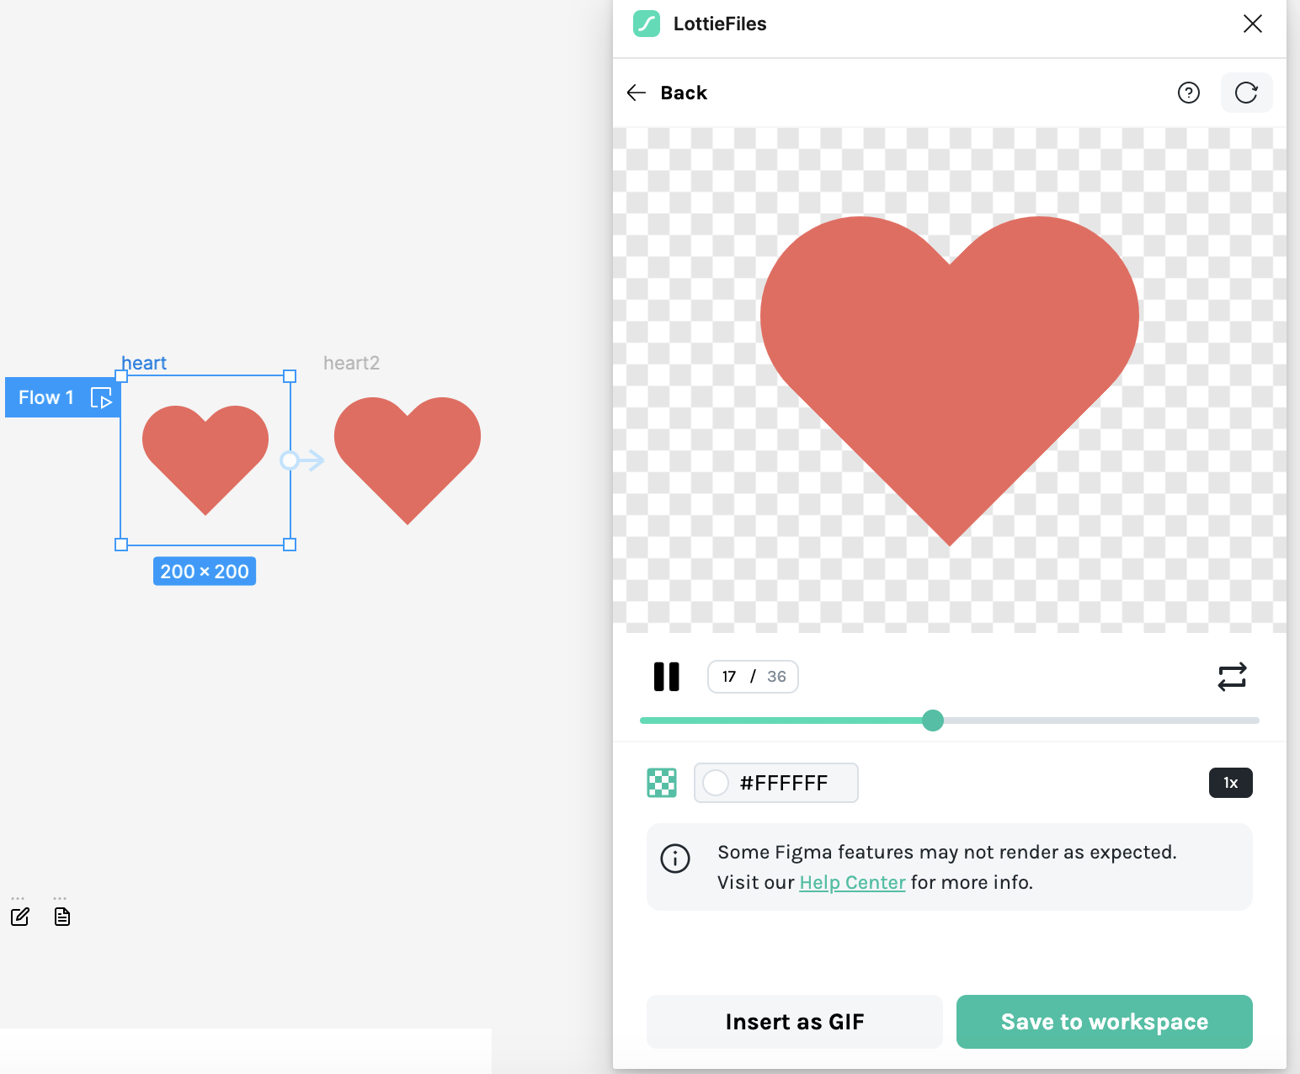Open the 1x playback speed selector
This screenshot has height=1074, width=1300.
[1230, 783]
